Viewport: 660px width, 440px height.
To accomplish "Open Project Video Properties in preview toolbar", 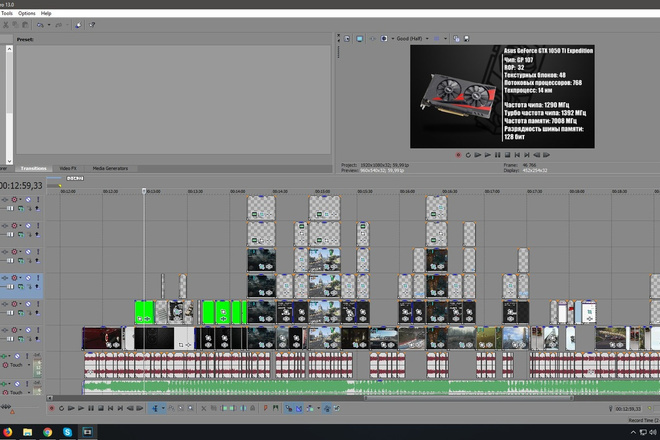I will (x=347, y=38).
